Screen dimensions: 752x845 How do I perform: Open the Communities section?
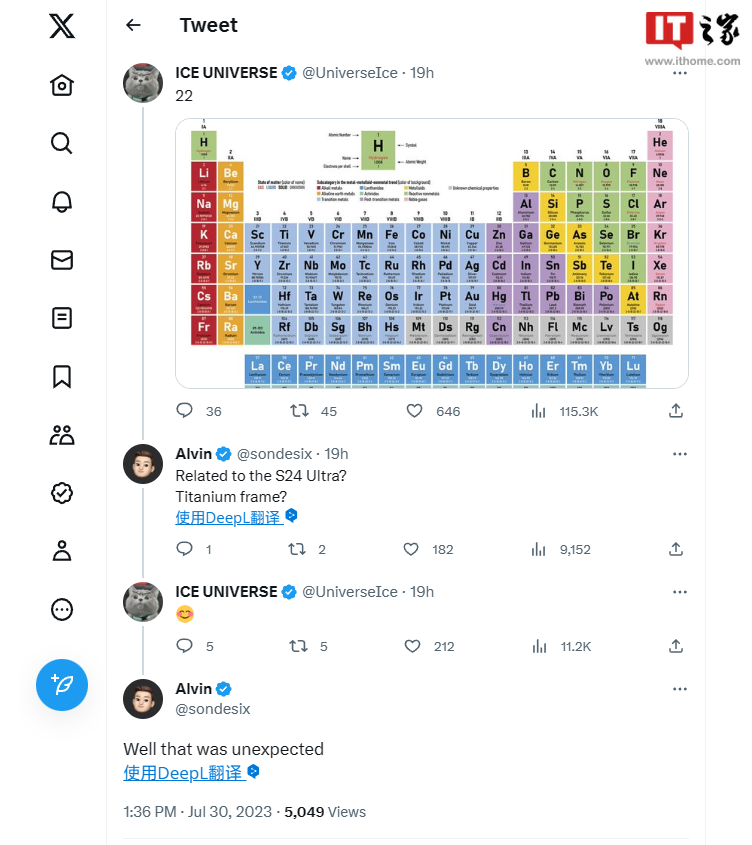(x=61, y=435)
